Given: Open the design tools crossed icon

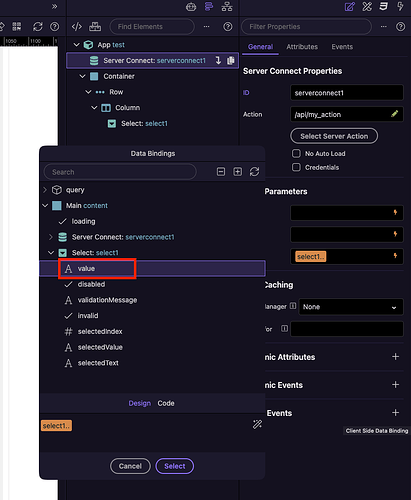Looking at the screenshot, I should 367,6.
